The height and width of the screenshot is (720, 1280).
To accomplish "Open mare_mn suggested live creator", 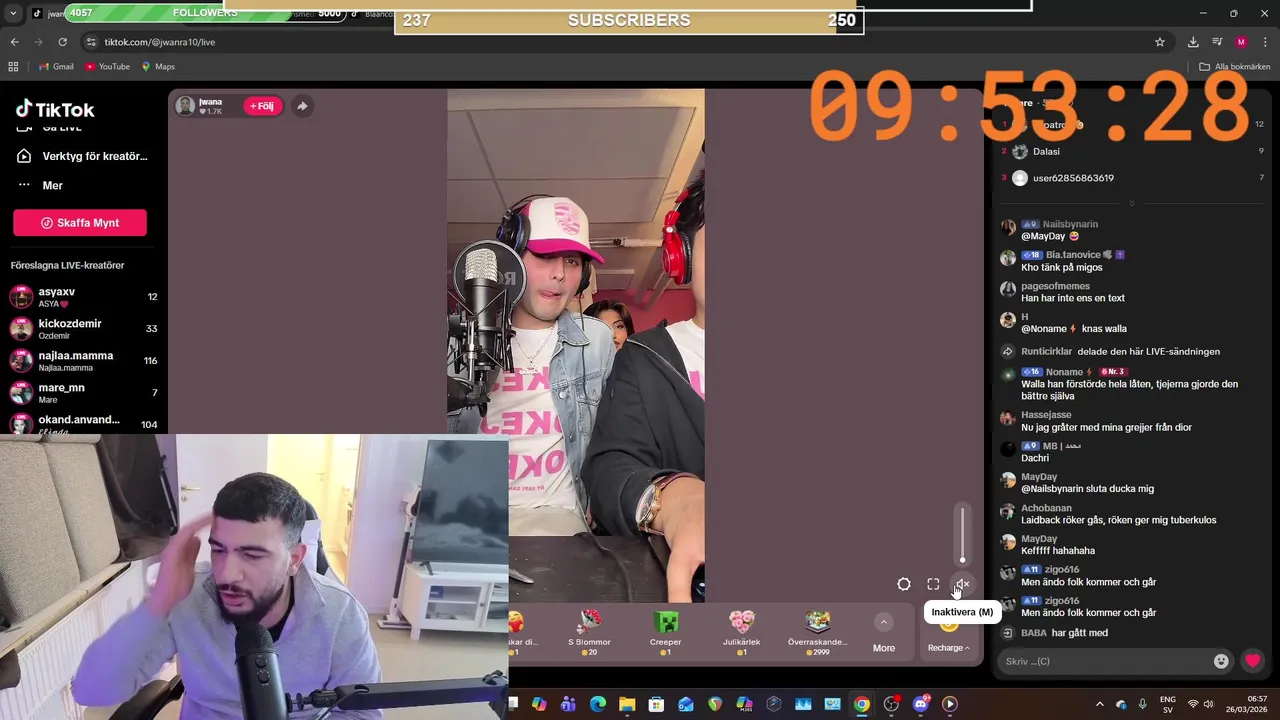I will pos(83,393).
